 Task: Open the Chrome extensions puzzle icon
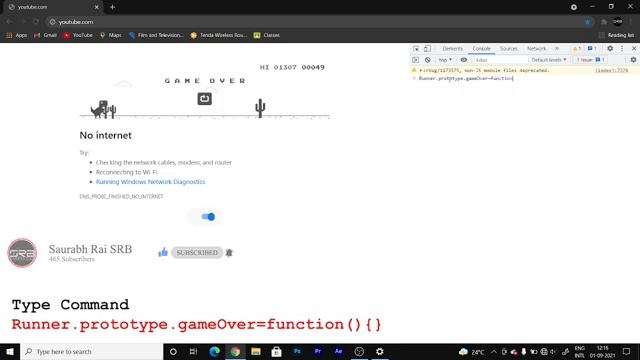(604, 22)
